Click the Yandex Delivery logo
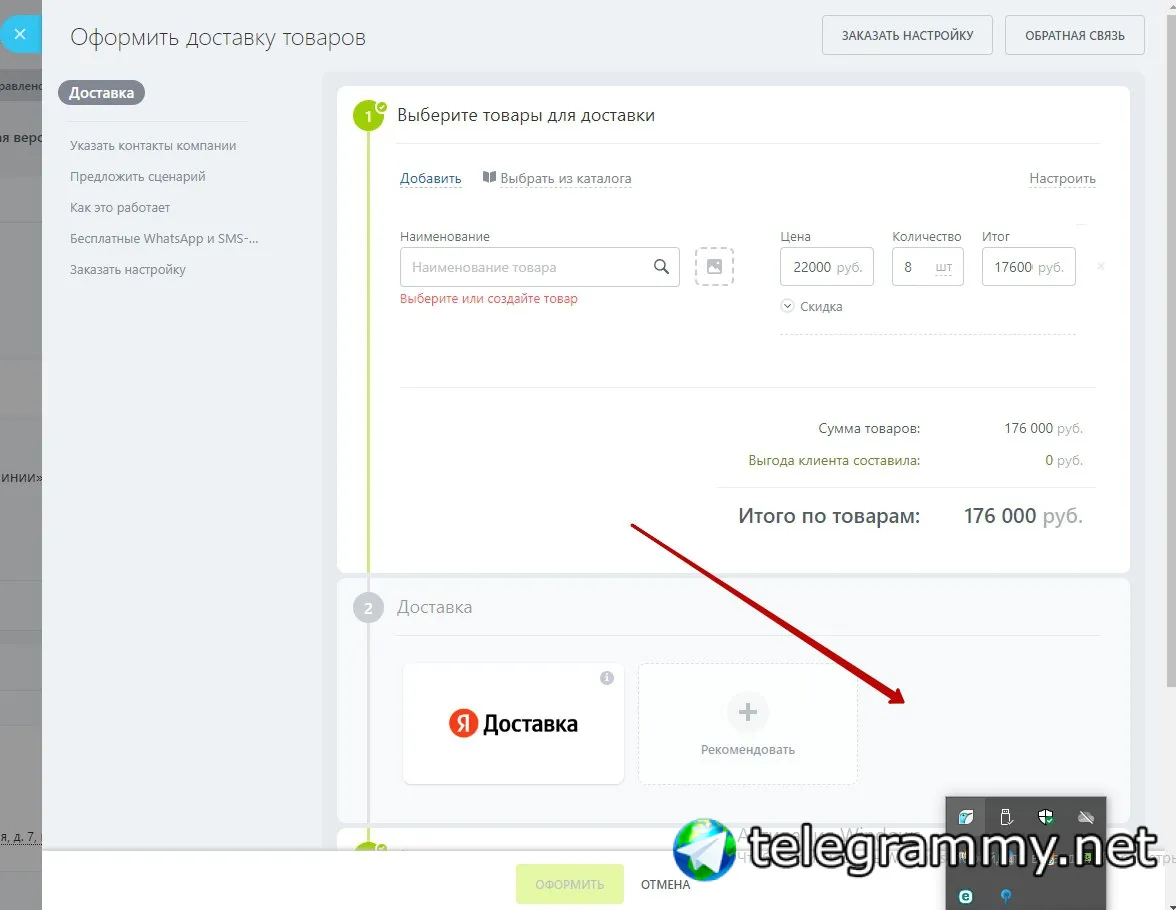 (513, 724)
